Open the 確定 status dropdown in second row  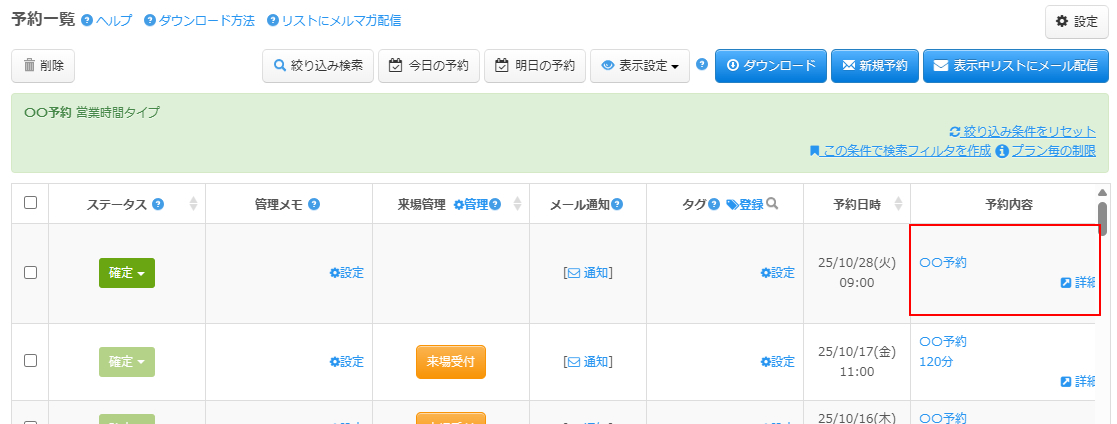pyautogui.click(x=127, y=361)
